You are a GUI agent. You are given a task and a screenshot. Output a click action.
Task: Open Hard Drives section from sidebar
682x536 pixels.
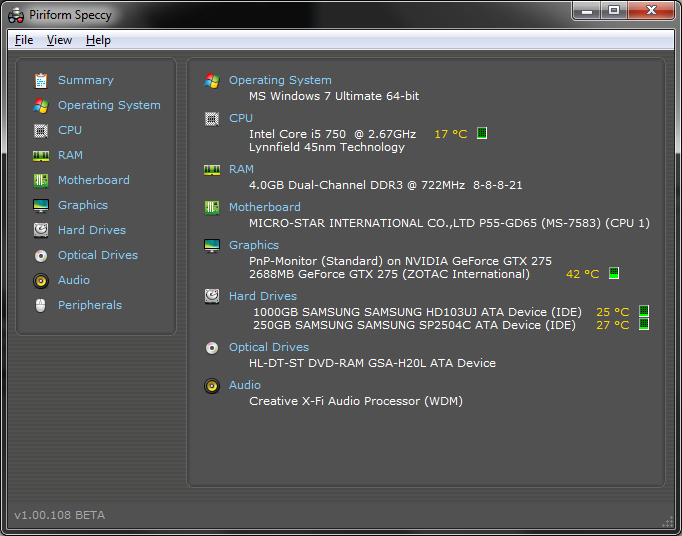[x=92, y=230]
